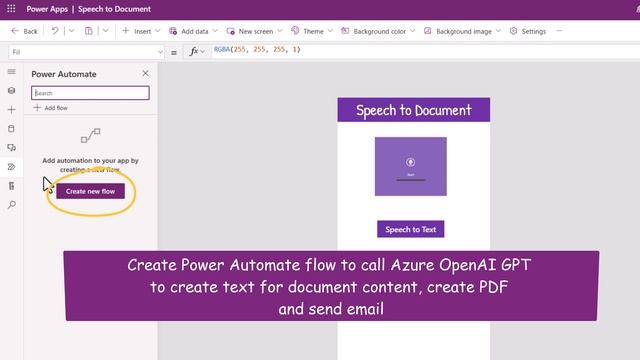Click the Insert plus icon in the toolbar

126,31
